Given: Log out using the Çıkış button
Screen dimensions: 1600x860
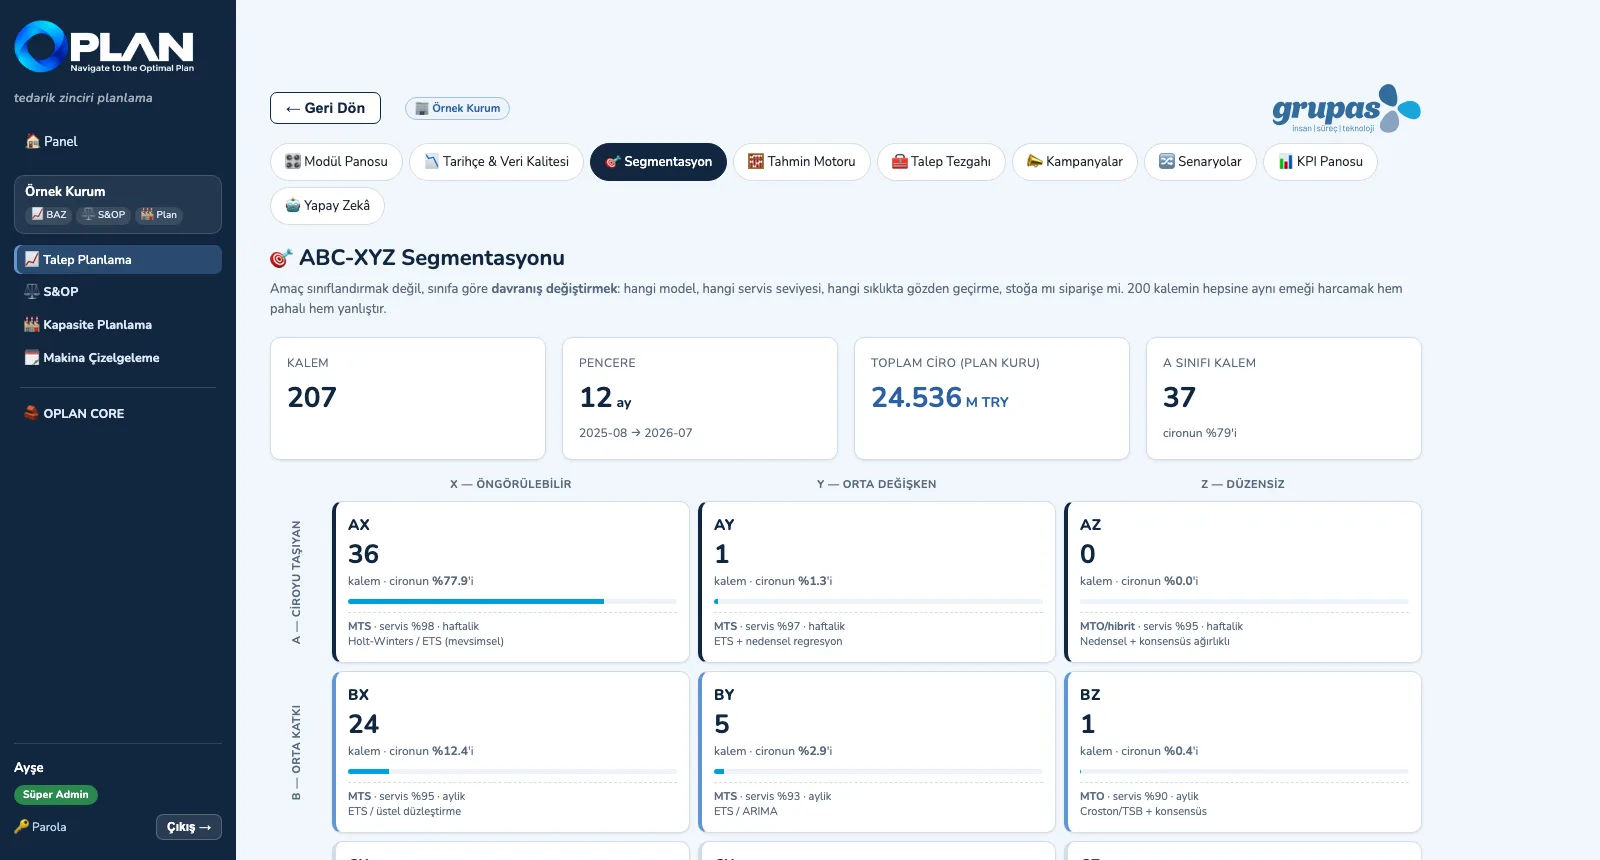Looking at the screenshot, I should click(x=189, y=827).
